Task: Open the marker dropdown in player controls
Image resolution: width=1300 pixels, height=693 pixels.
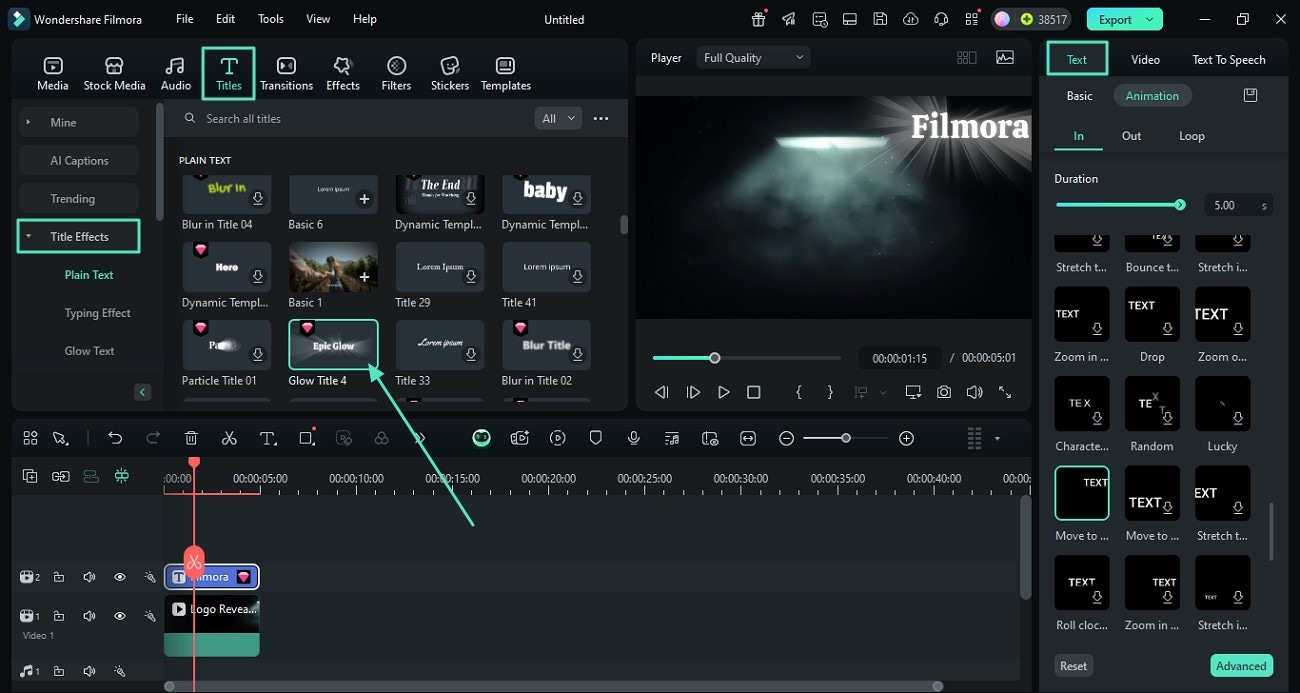Action: tap(883, 393)
